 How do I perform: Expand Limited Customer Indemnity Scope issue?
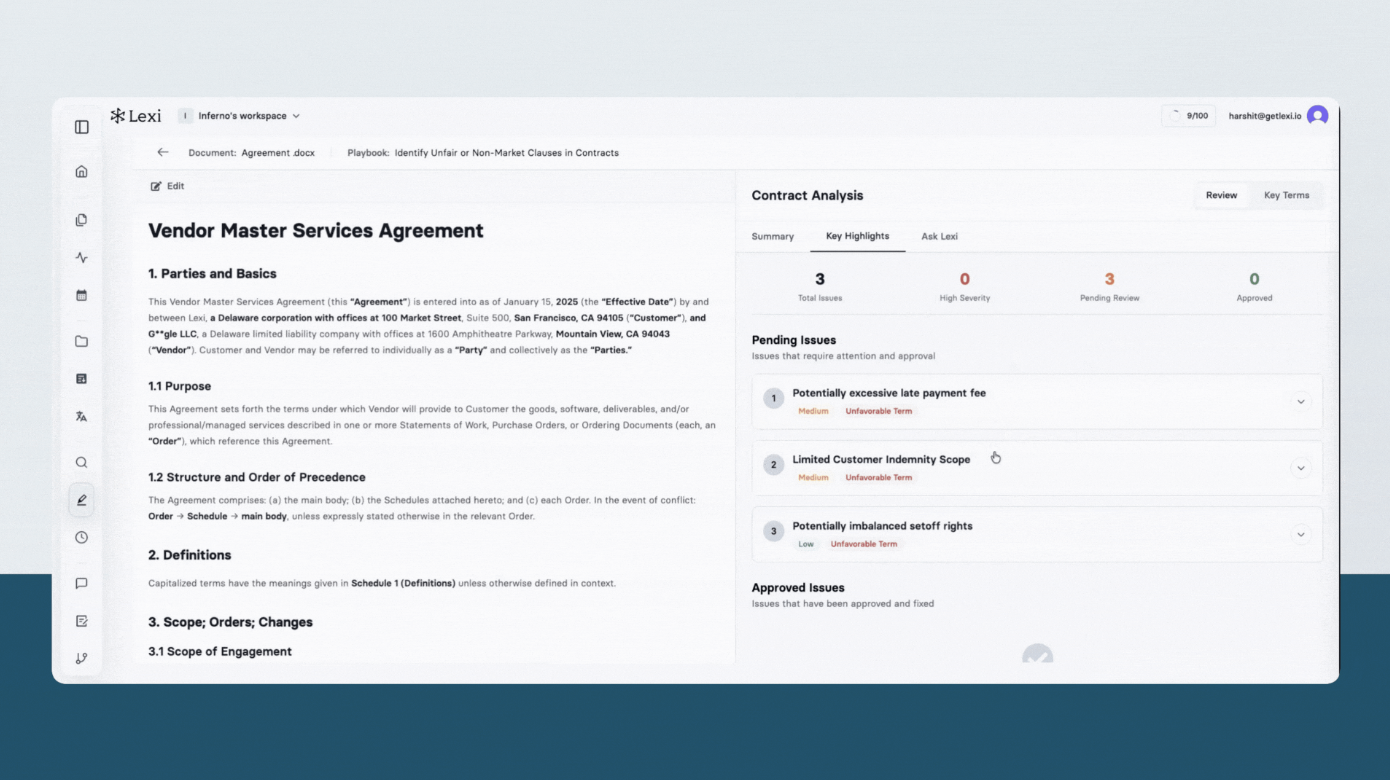click(x=1300, y=468)
